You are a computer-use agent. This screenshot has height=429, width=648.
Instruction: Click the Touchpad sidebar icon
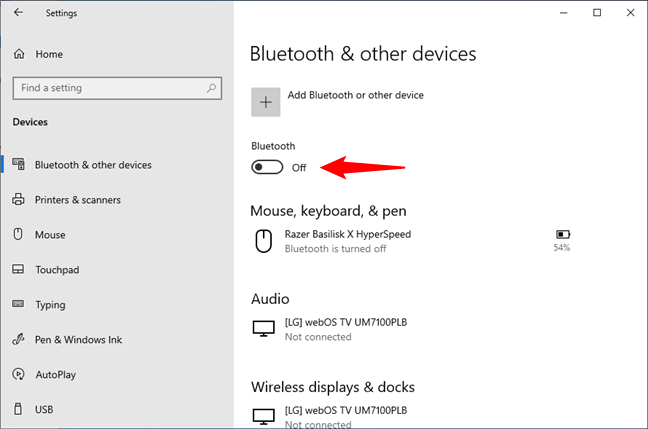[18, 269]
